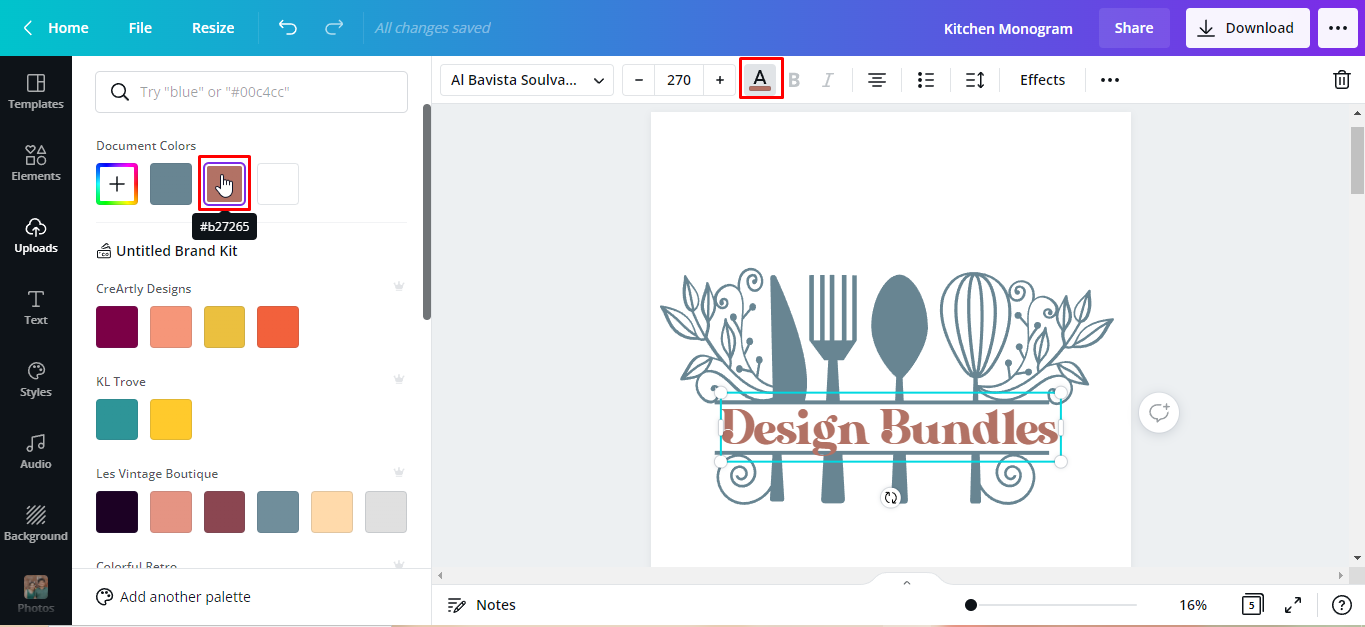Click the color panel vertical scrollbar
This screenshot has height=627, width=1365.
[427, 212]
